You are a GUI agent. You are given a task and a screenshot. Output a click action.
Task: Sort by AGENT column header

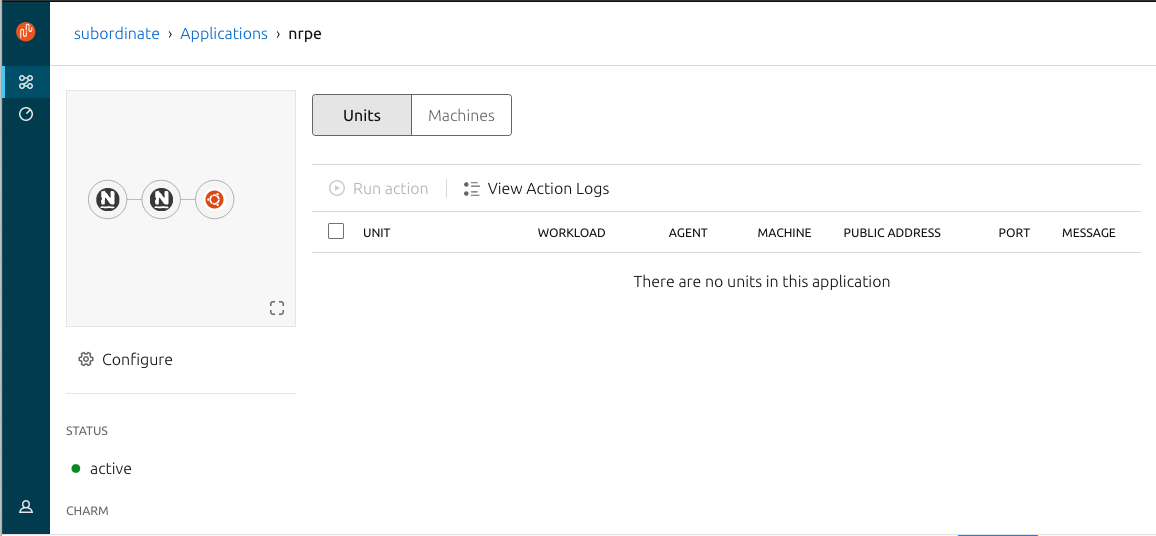688,233
